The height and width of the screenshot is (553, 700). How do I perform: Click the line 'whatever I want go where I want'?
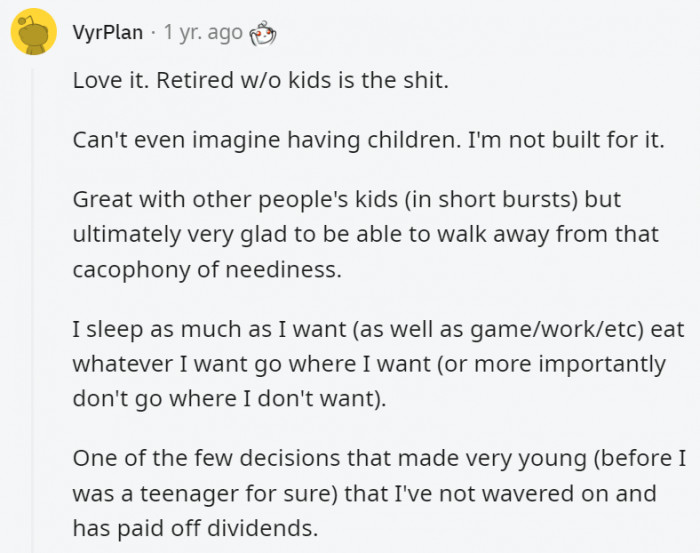coord(369,364)
